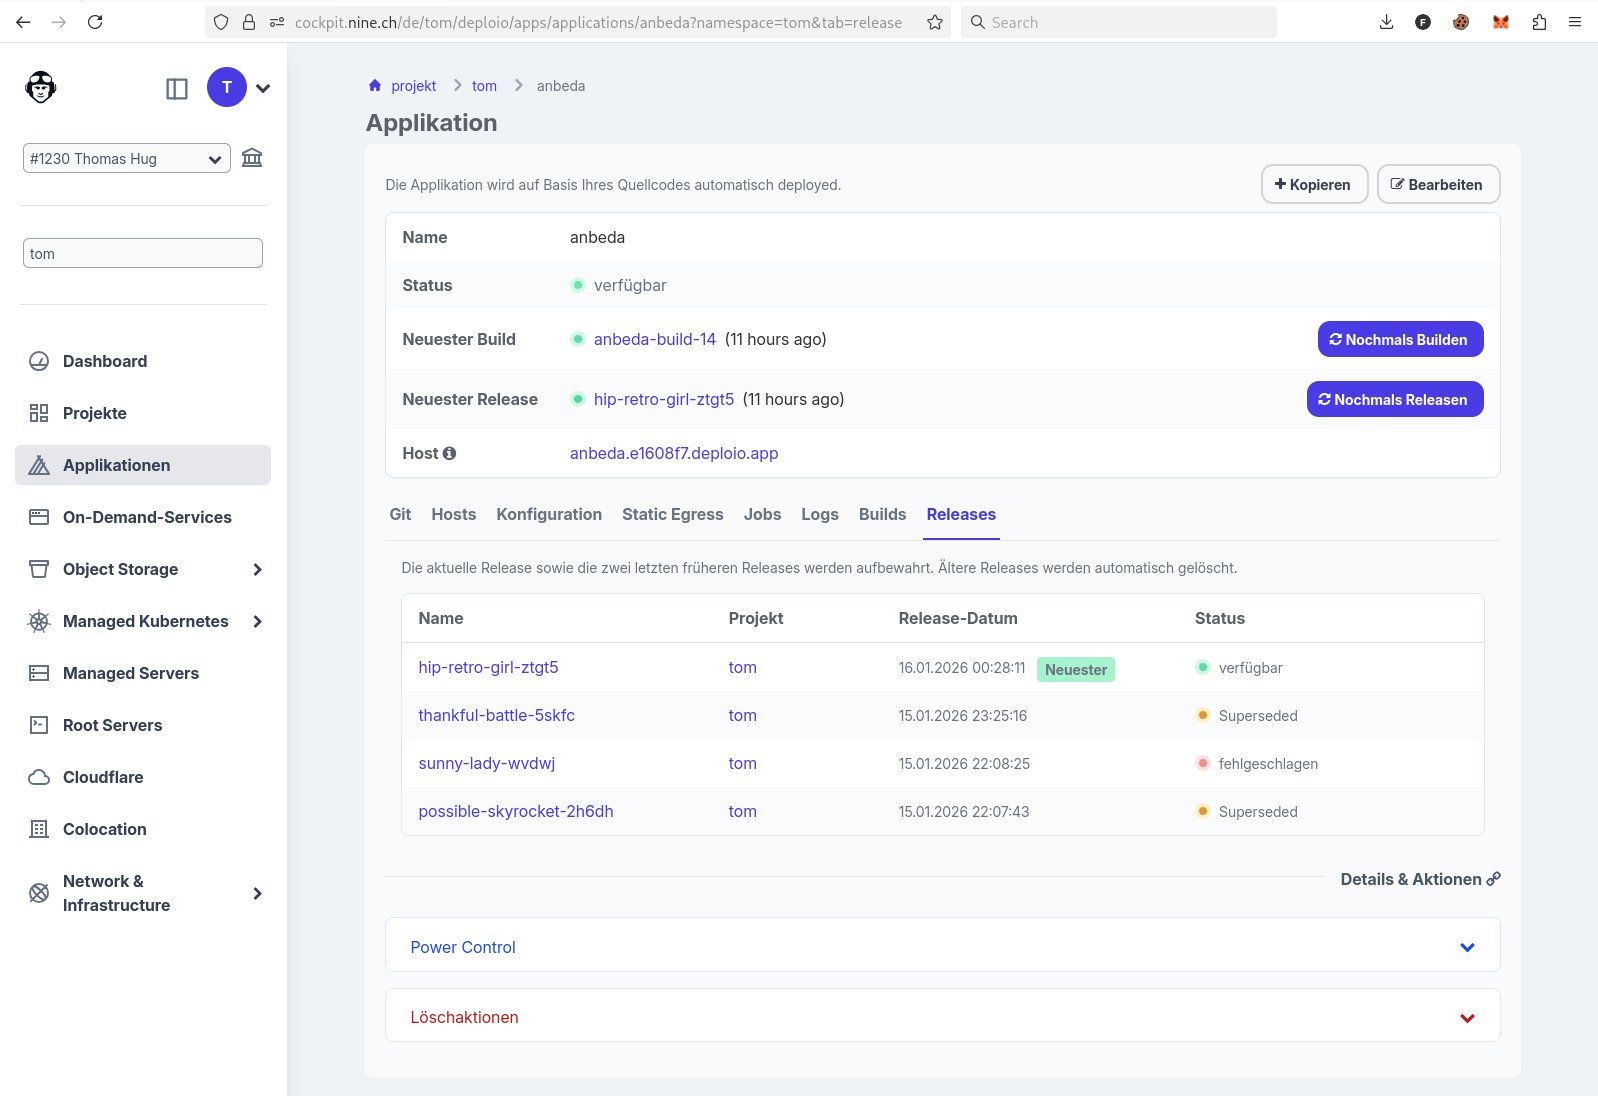Bookmark this page with the star icon
Image resolution: width=1598 pixels, height=1096 pixels.
tap(935, 22)
